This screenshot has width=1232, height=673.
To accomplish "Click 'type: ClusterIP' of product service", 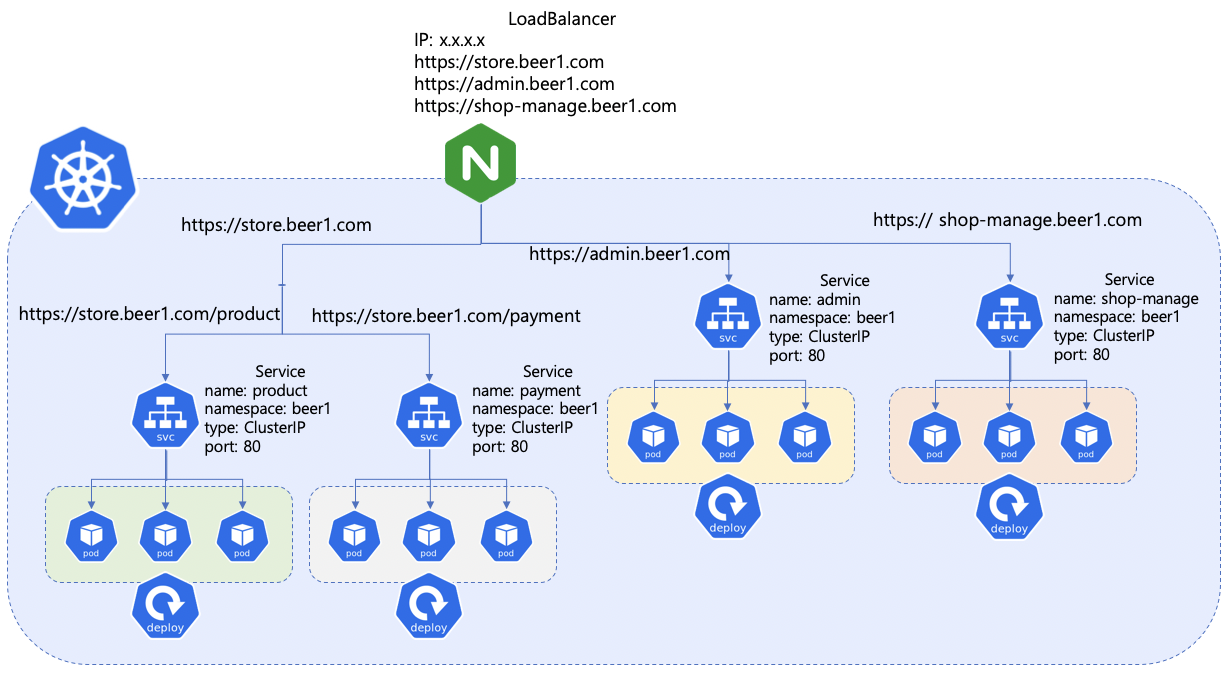I will [255, 427].
